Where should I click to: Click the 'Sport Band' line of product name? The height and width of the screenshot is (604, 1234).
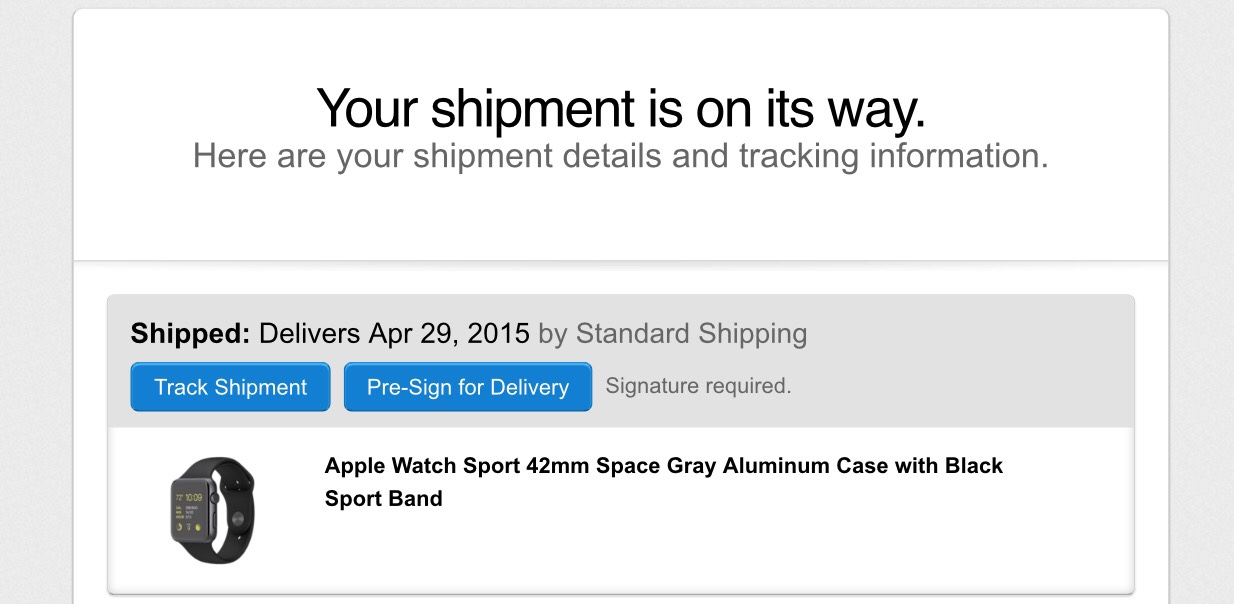click(384, 498)
